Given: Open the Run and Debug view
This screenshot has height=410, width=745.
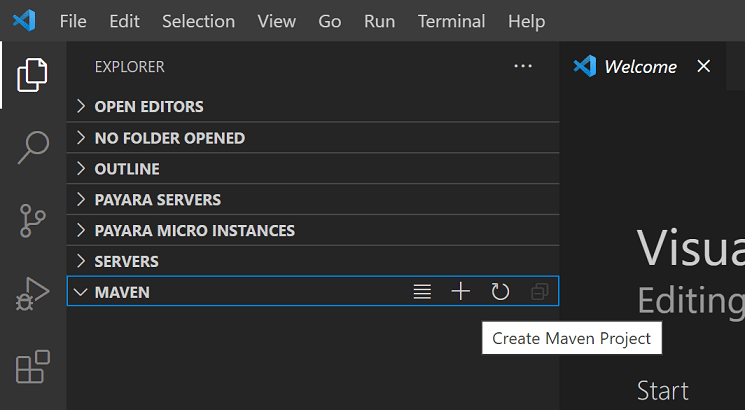Looking at the screenshot, I should point(32,294).
